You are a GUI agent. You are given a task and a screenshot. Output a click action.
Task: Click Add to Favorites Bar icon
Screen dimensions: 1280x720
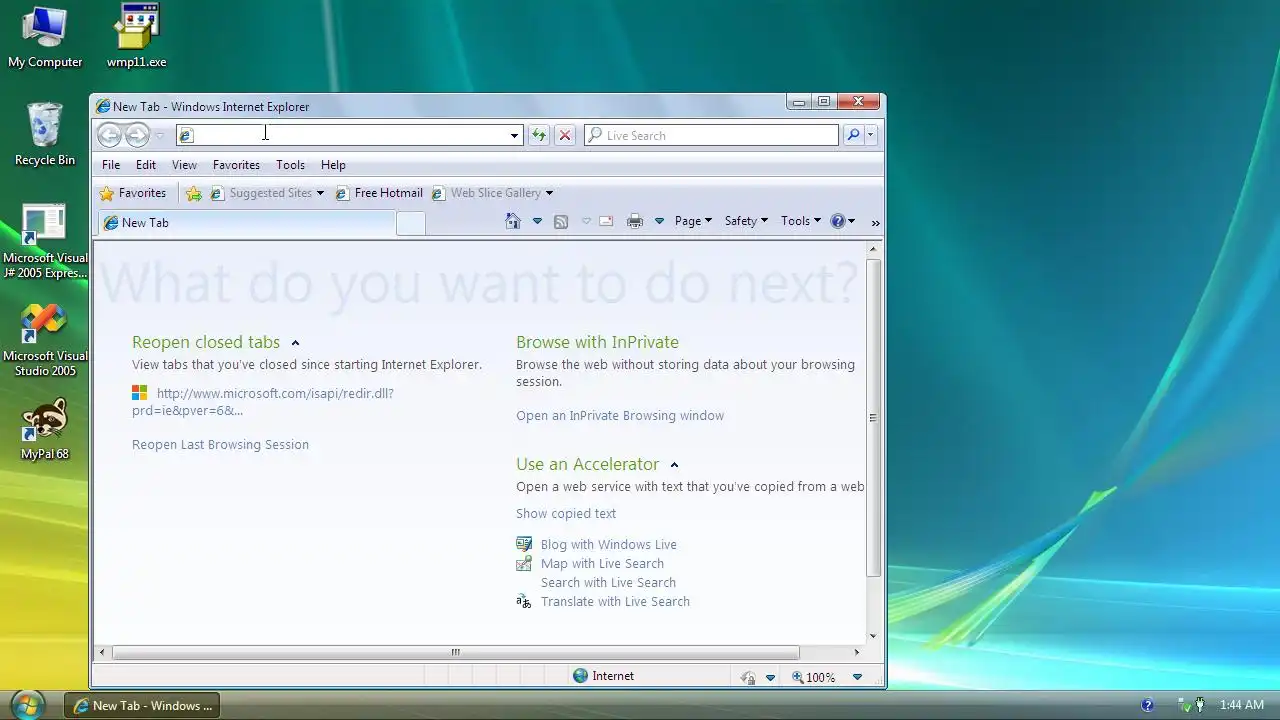[194, 193]
